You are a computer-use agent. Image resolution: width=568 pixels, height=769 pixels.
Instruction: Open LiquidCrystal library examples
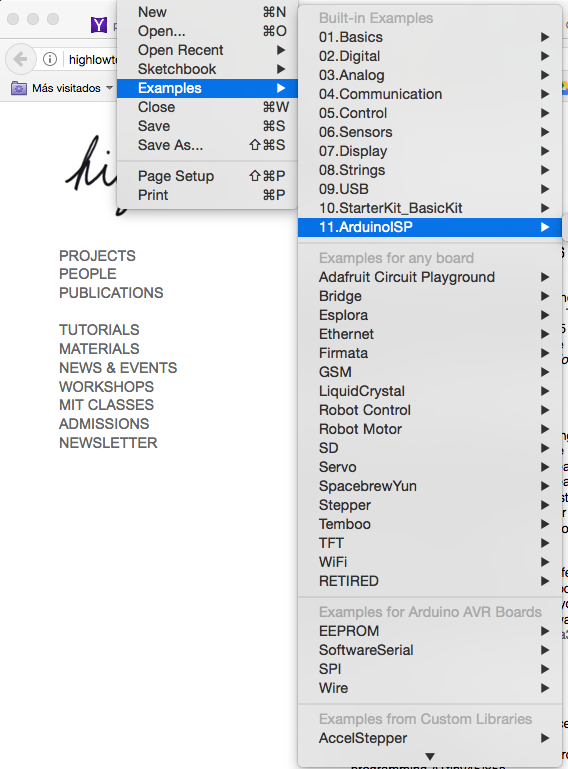click(x=430, y=391)
